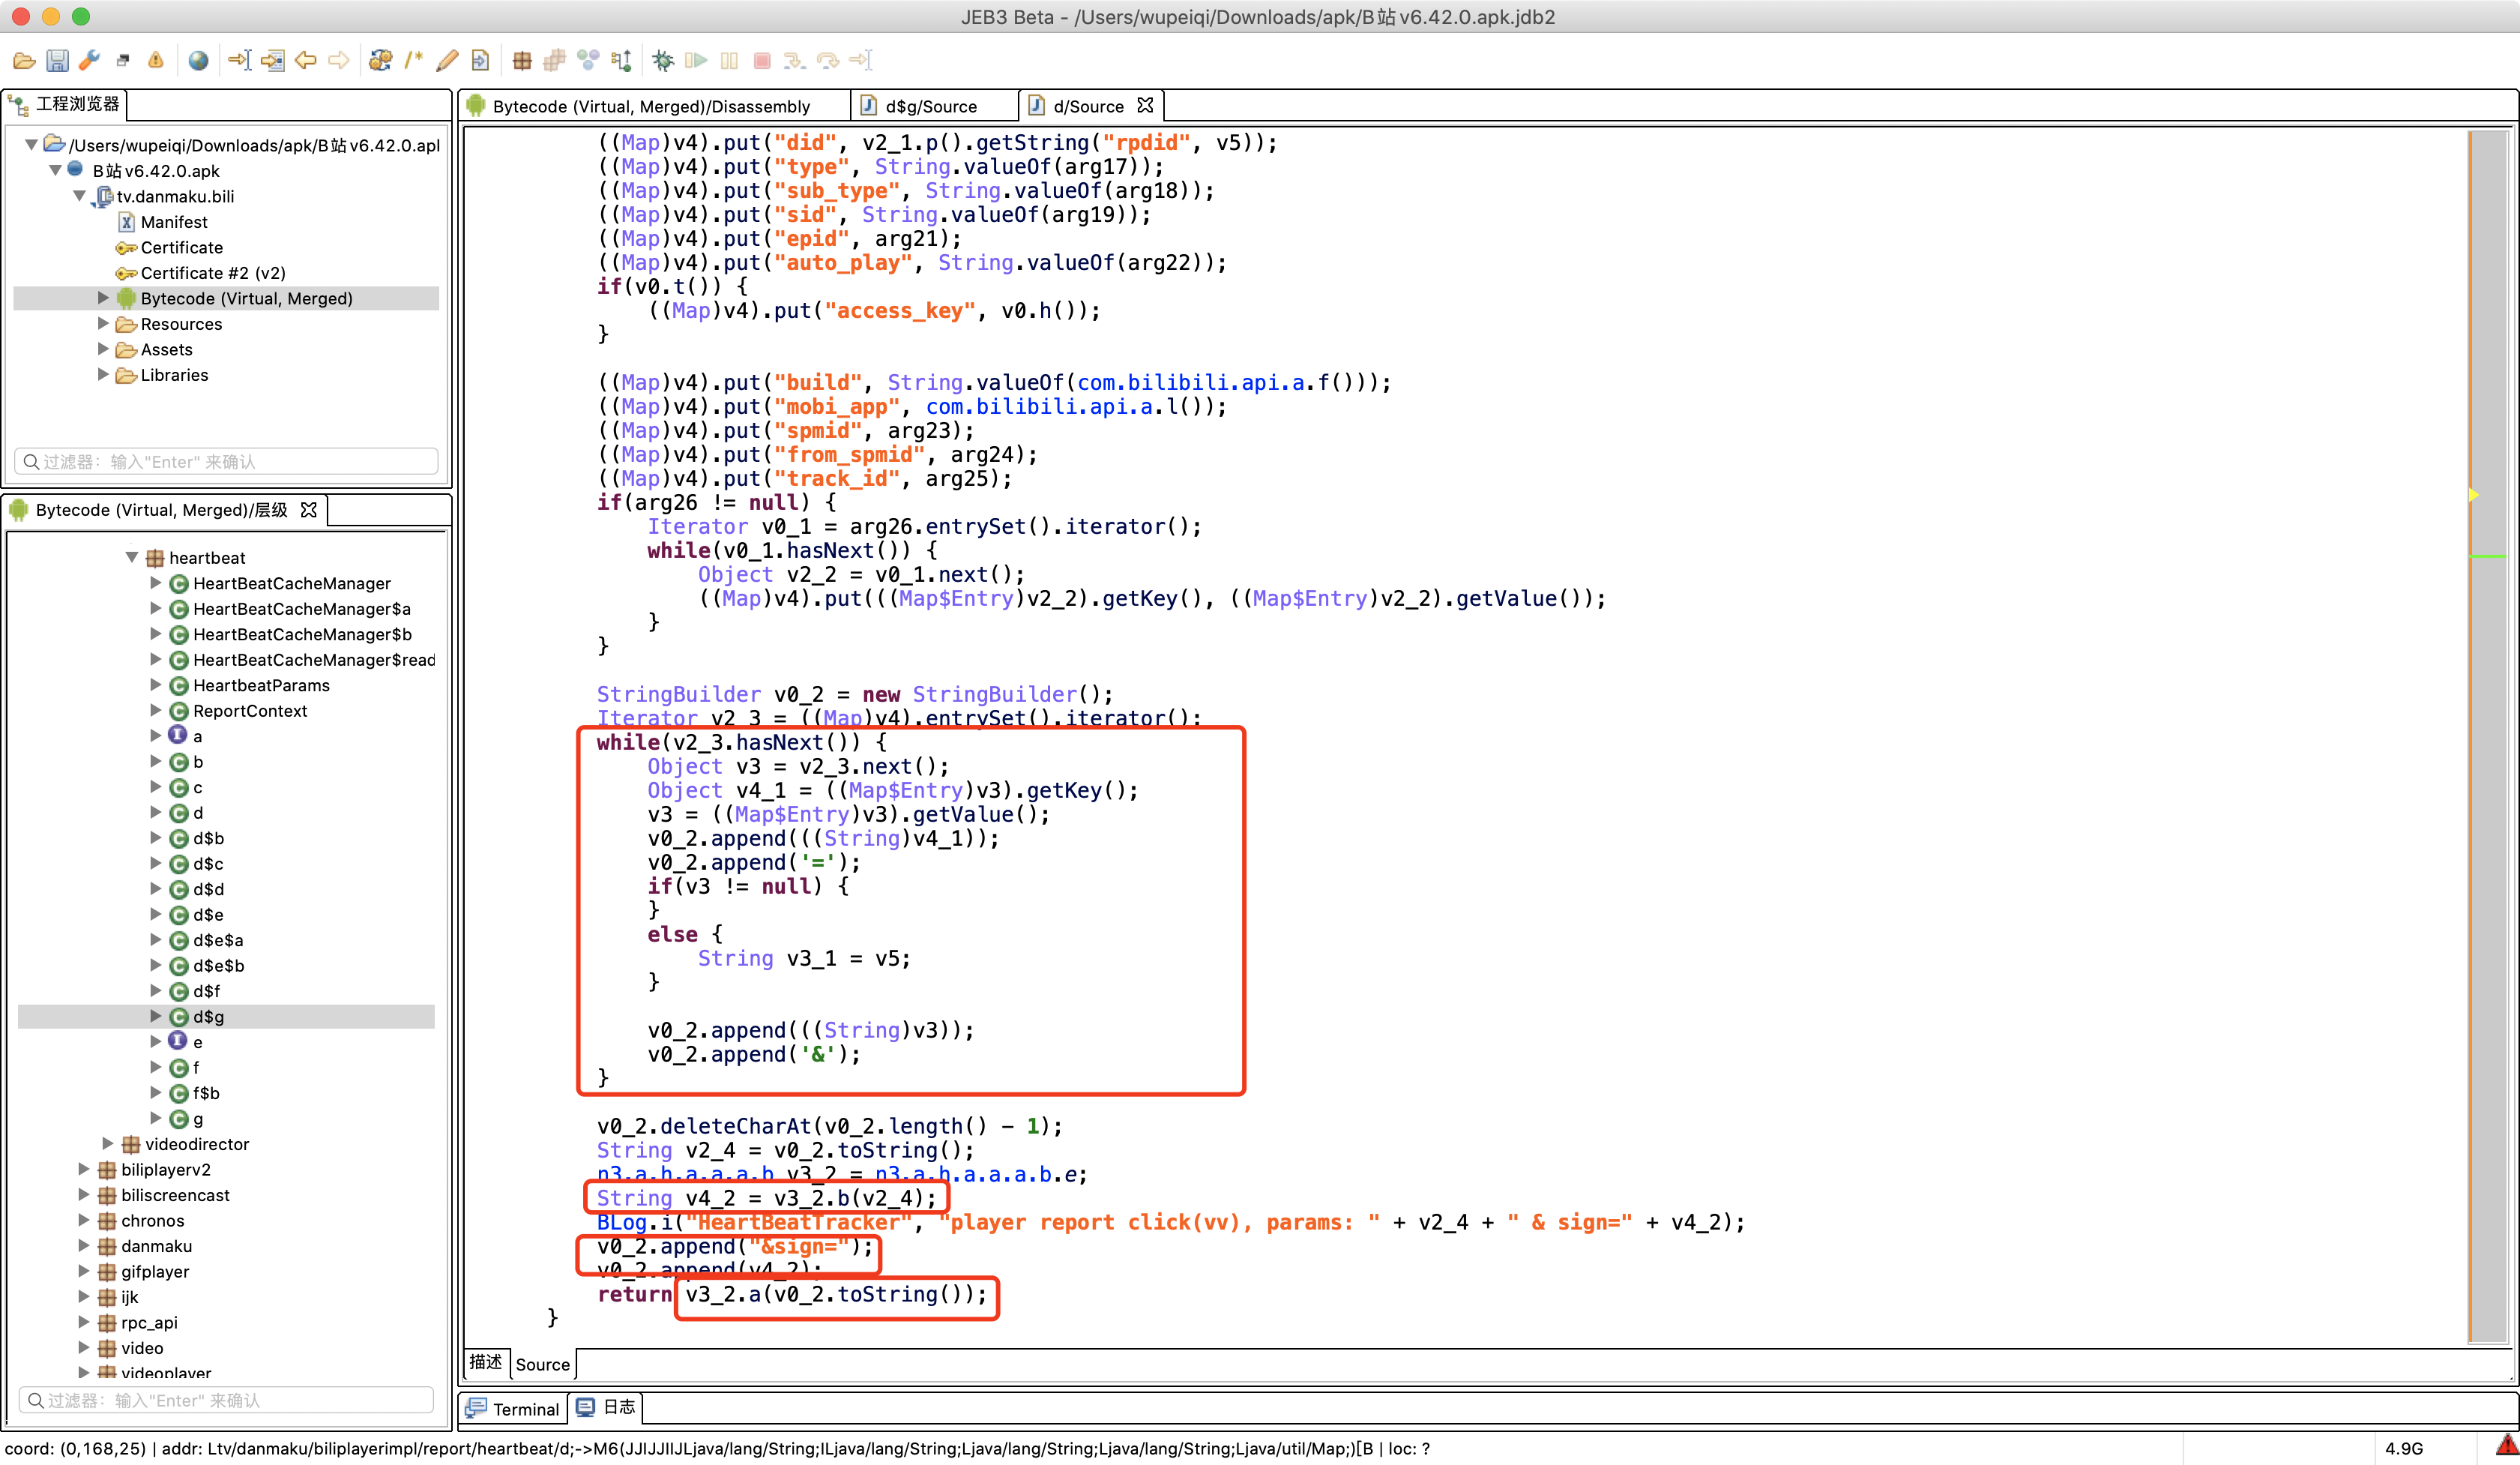Click the debugger stop red square icon

(x=762, y=61)
